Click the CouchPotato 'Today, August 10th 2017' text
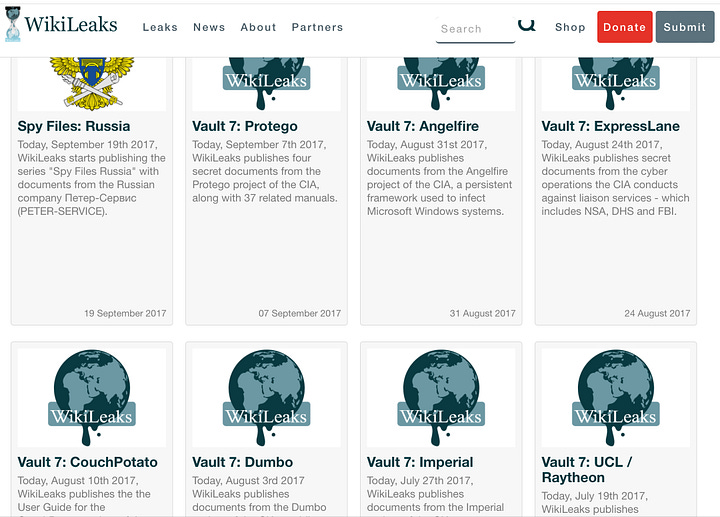This screenshot has width=720, height=517. [78, 481]
